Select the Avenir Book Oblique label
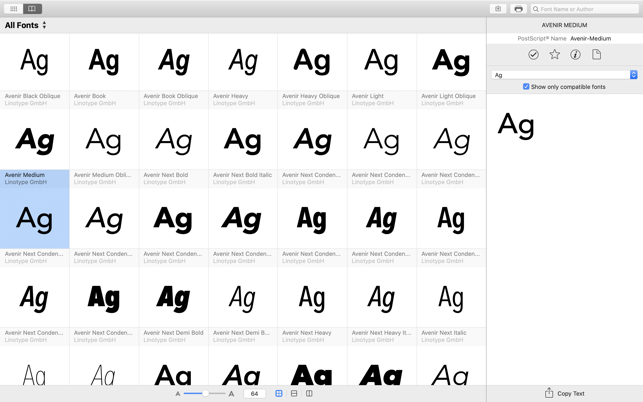643x402 pixels. click(x=171, y=96)
